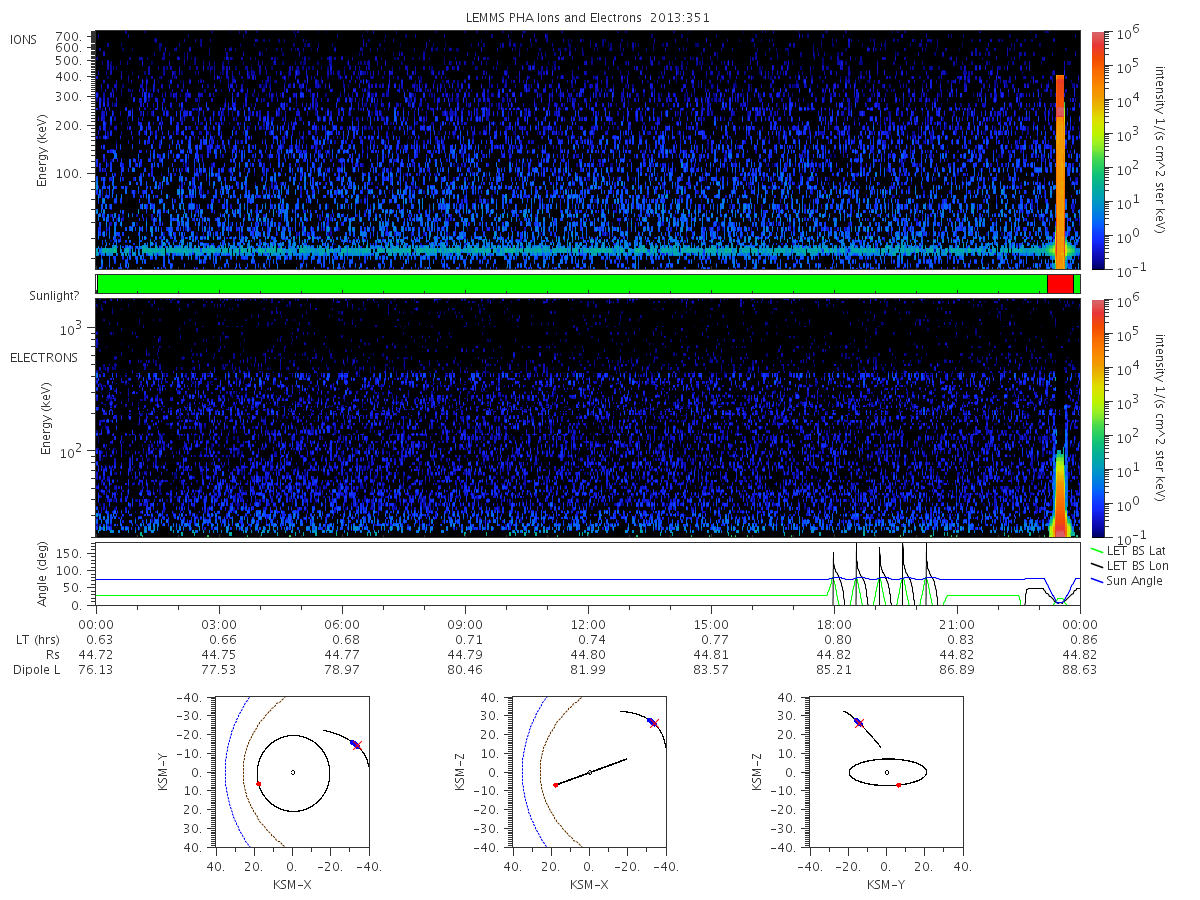Click the planet center in KSM-Y KSM-Z plot
Viewport: 1200px width, 900px height.
(887, 772)
